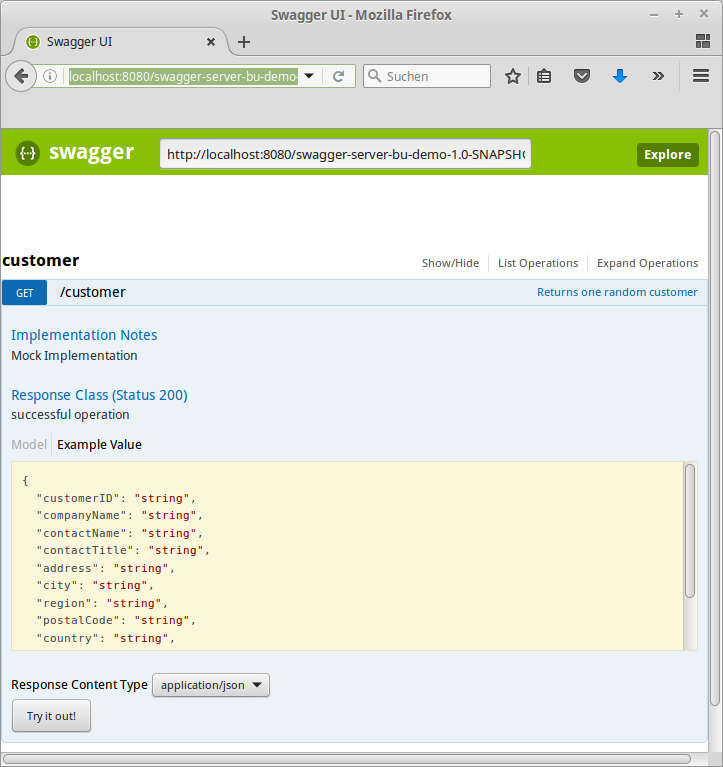Click the Response Class (Status 200) heading

tap(99, 395)
